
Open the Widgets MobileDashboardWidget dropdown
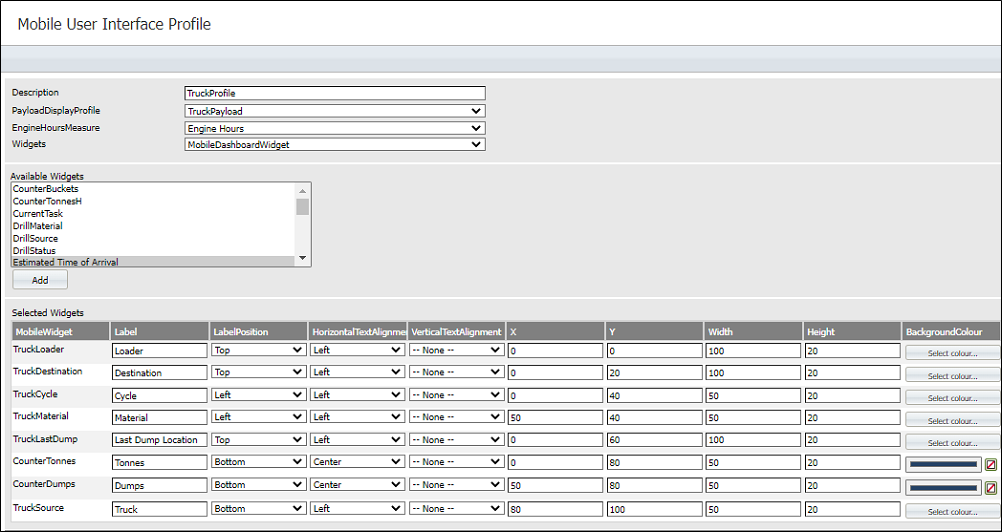tap(335, 144)
